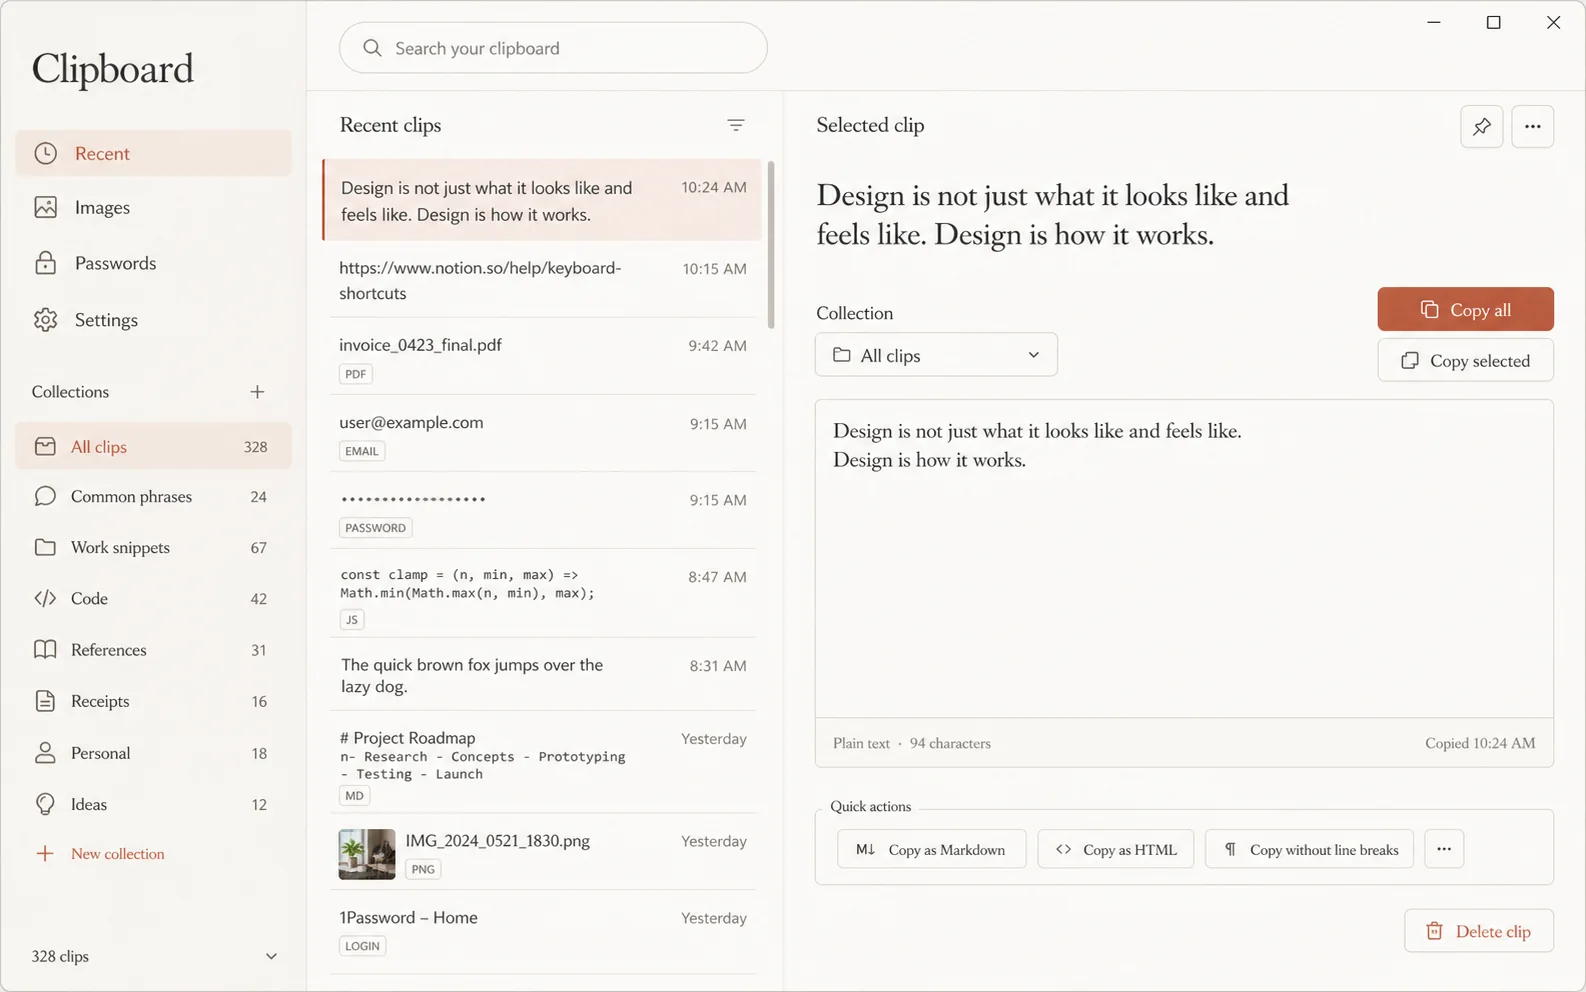Click Copy as HTML
This screenshot has height=992, width=1586.
[1115, 849]
